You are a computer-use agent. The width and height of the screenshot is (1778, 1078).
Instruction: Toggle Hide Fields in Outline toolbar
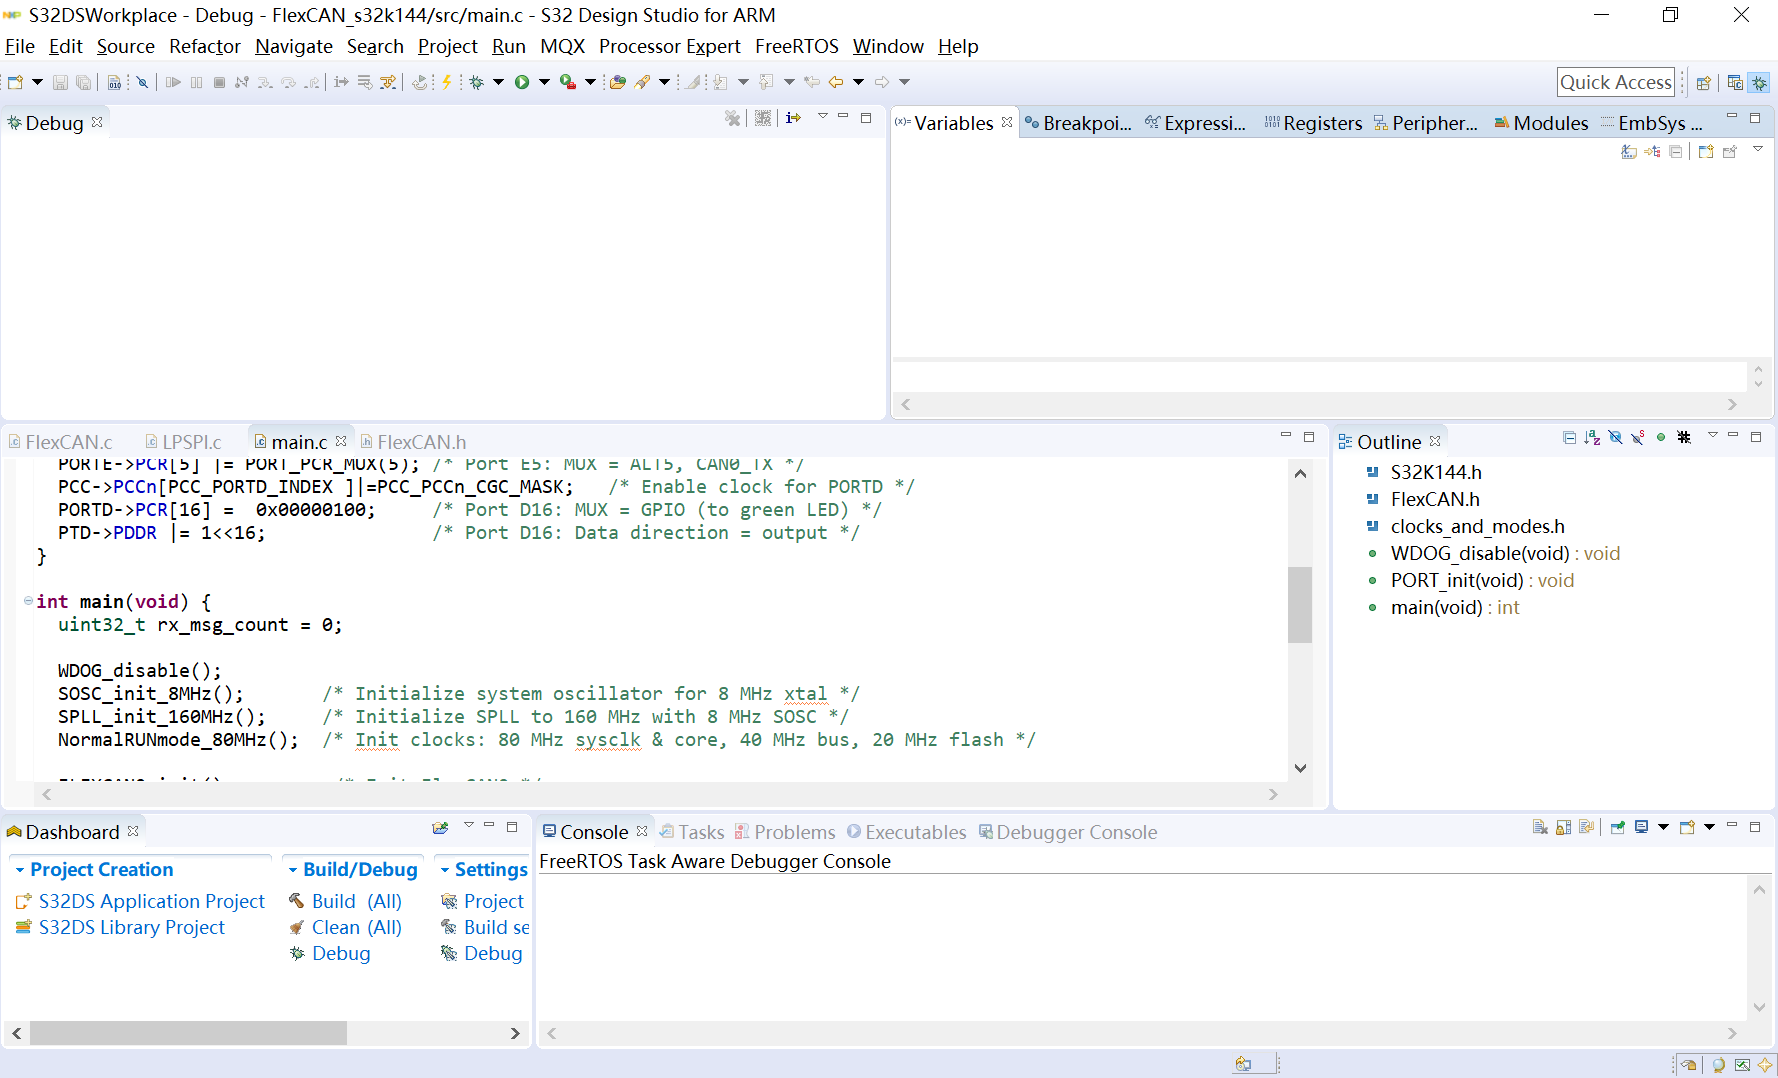(x=1615, y=438)
